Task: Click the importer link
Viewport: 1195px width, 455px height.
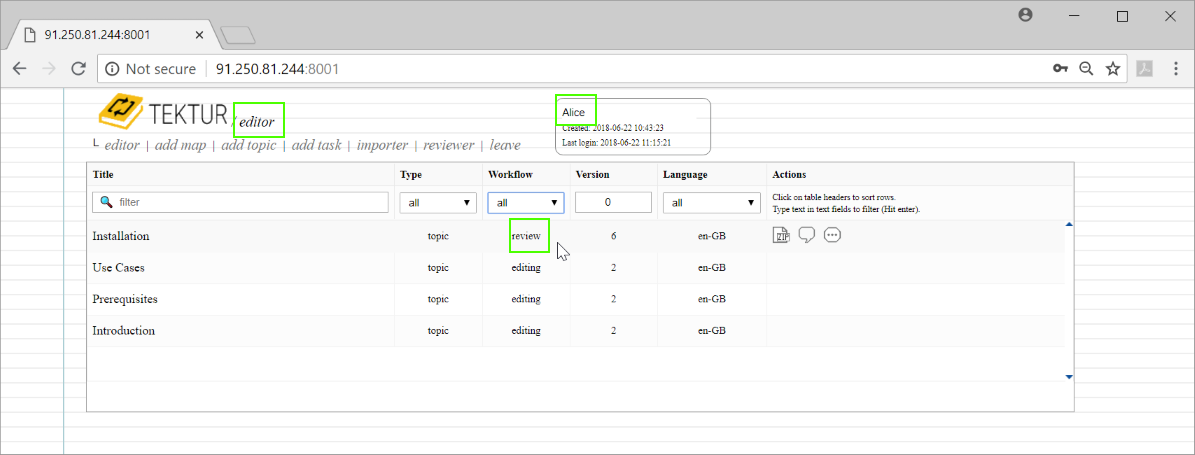Action: pyautogui.click(x=382, y=145)
